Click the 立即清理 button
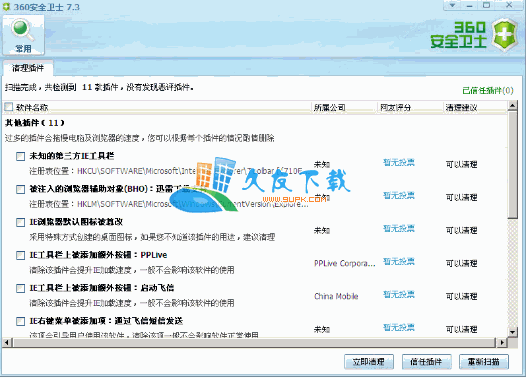 369,362
